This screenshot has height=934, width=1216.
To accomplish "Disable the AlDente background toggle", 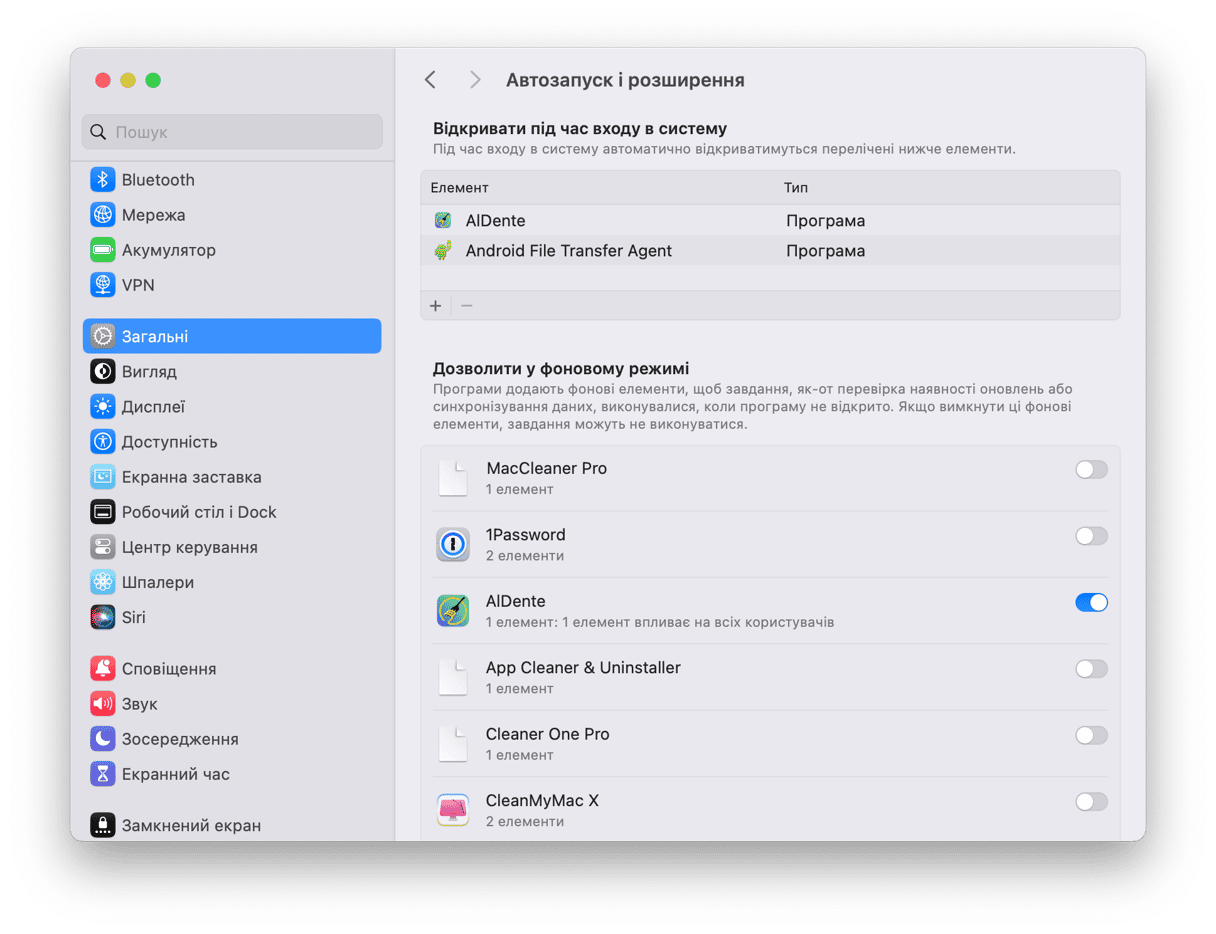I will [x=1091, y=602].
